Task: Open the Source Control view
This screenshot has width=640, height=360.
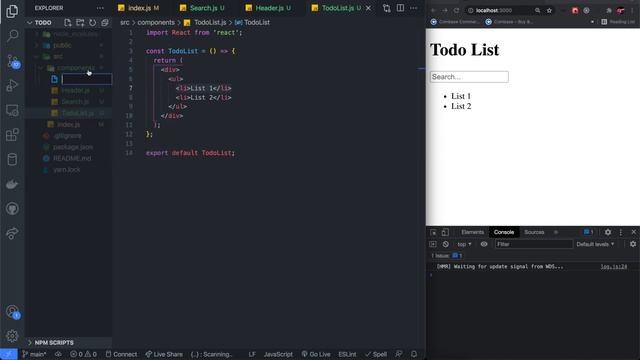Action: coord(12,61)
